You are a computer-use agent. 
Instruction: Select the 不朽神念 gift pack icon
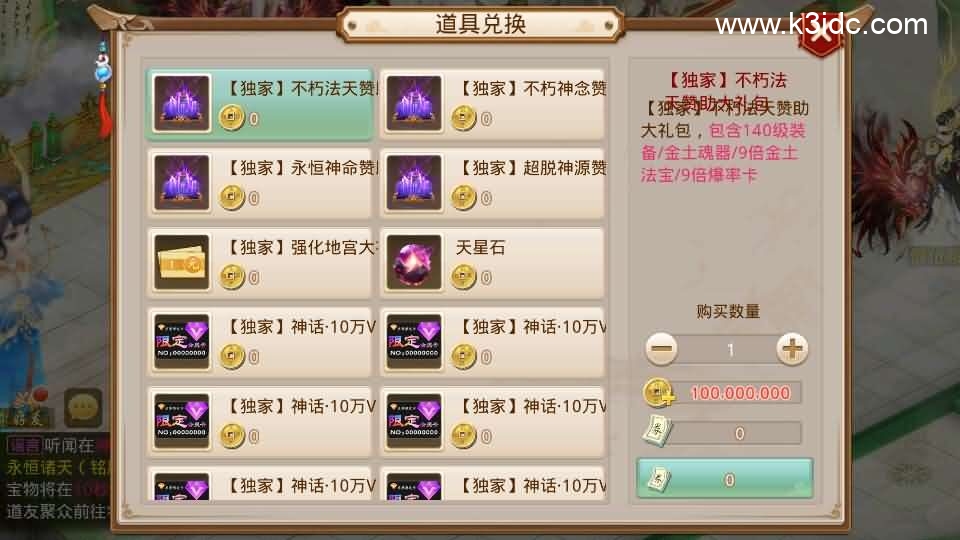(414, 103)
